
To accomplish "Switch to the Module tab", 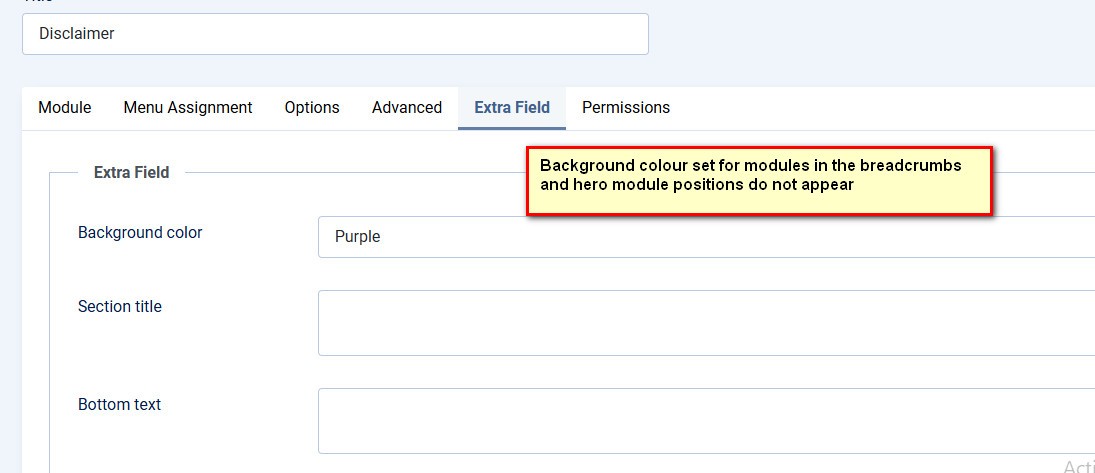I will pos(65,108).
